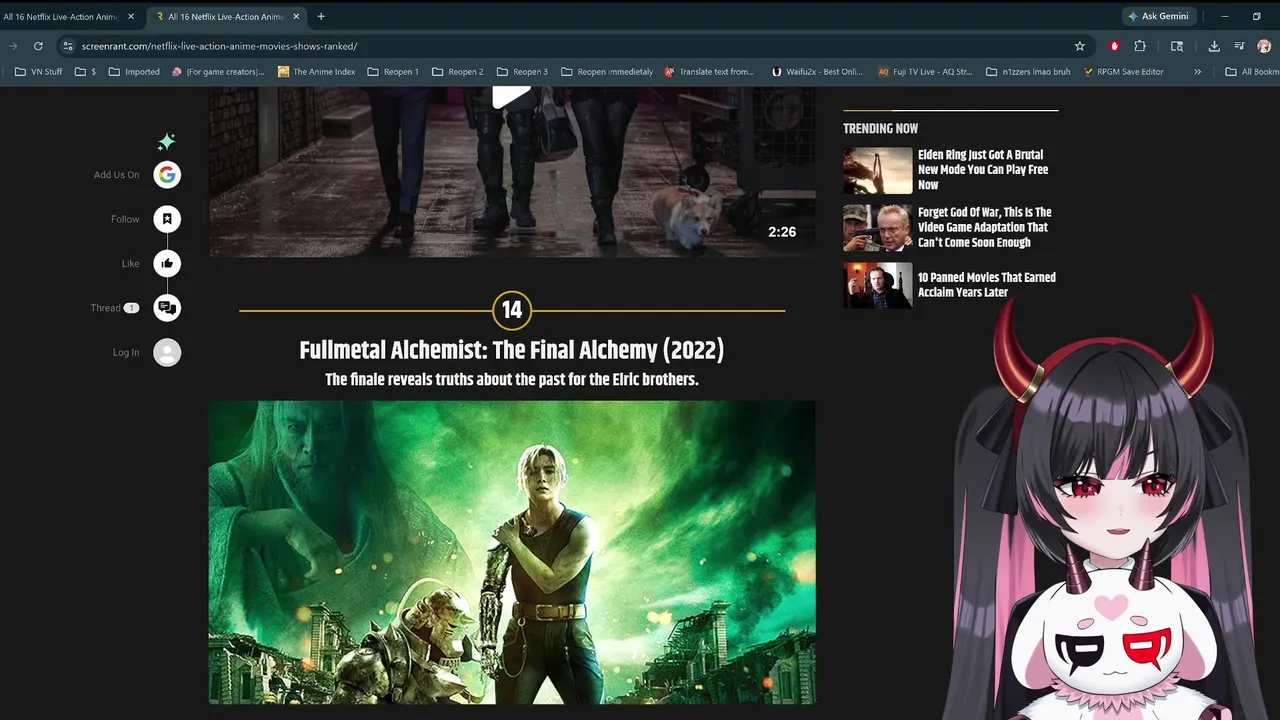1280x720 pixels.
Task: Open the Downloads icon in toolbar
Action: [x=1214, y=46]
